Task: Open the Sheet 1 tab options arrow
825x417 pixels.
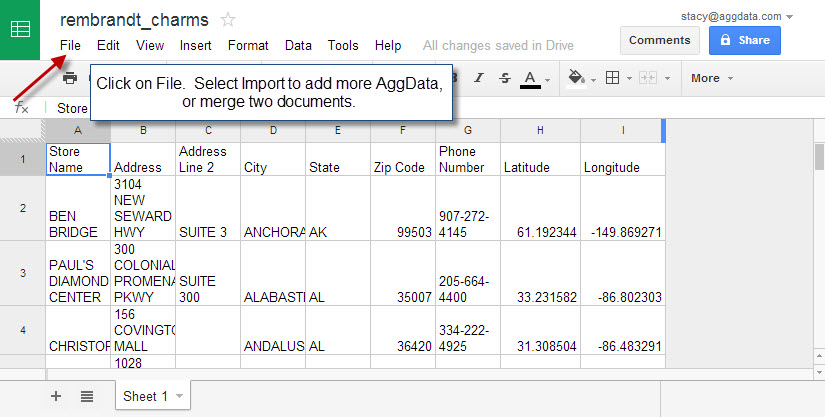Action: point(179,396)
